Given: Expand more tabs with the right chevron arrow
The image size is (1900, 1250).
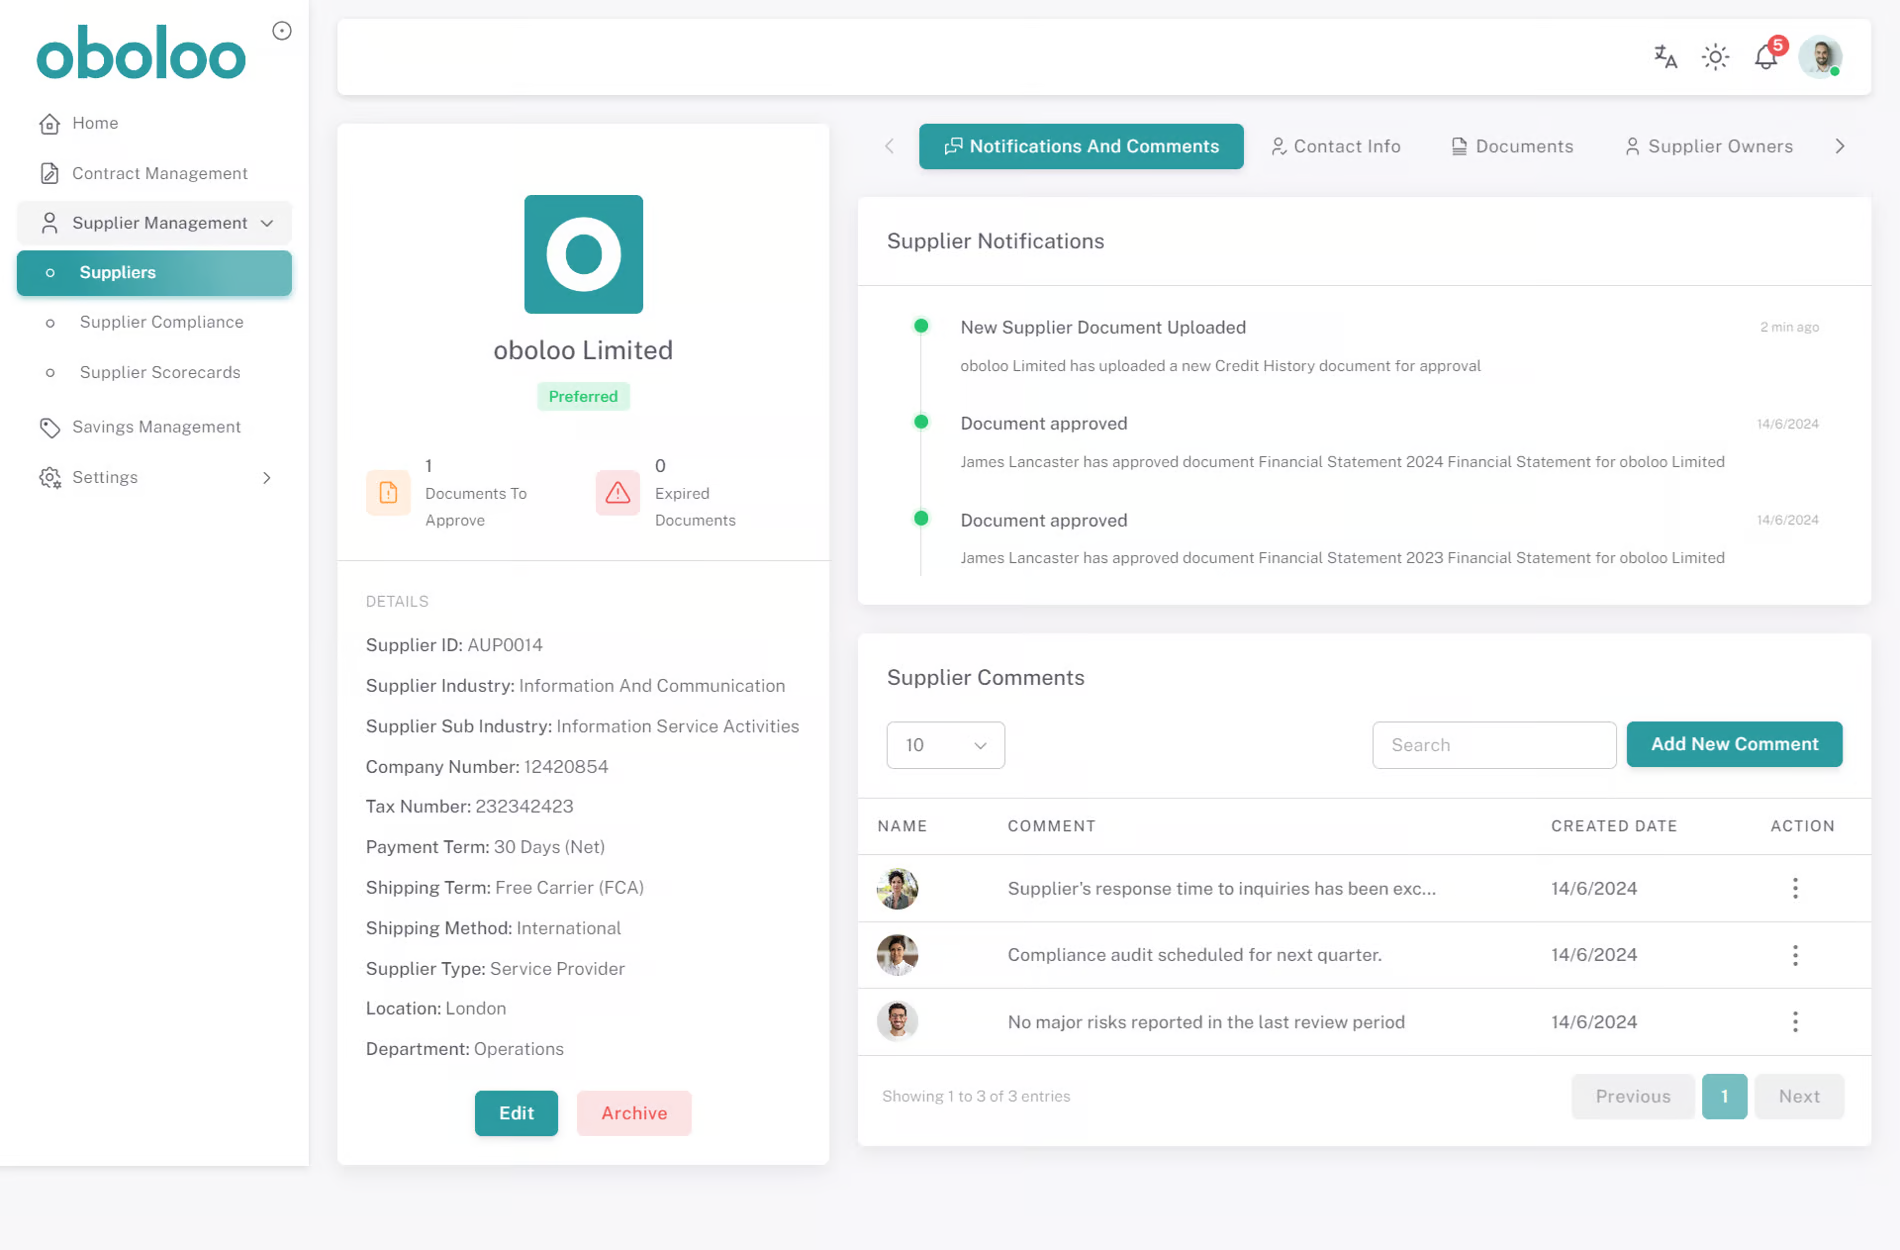Looking at the screenshot, I should coord(1840,146).
